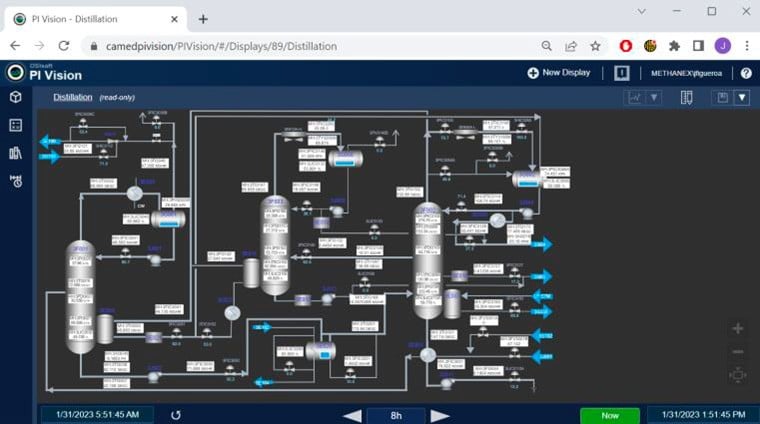
Task: Click the New Display button
Action: pos(559,73)
